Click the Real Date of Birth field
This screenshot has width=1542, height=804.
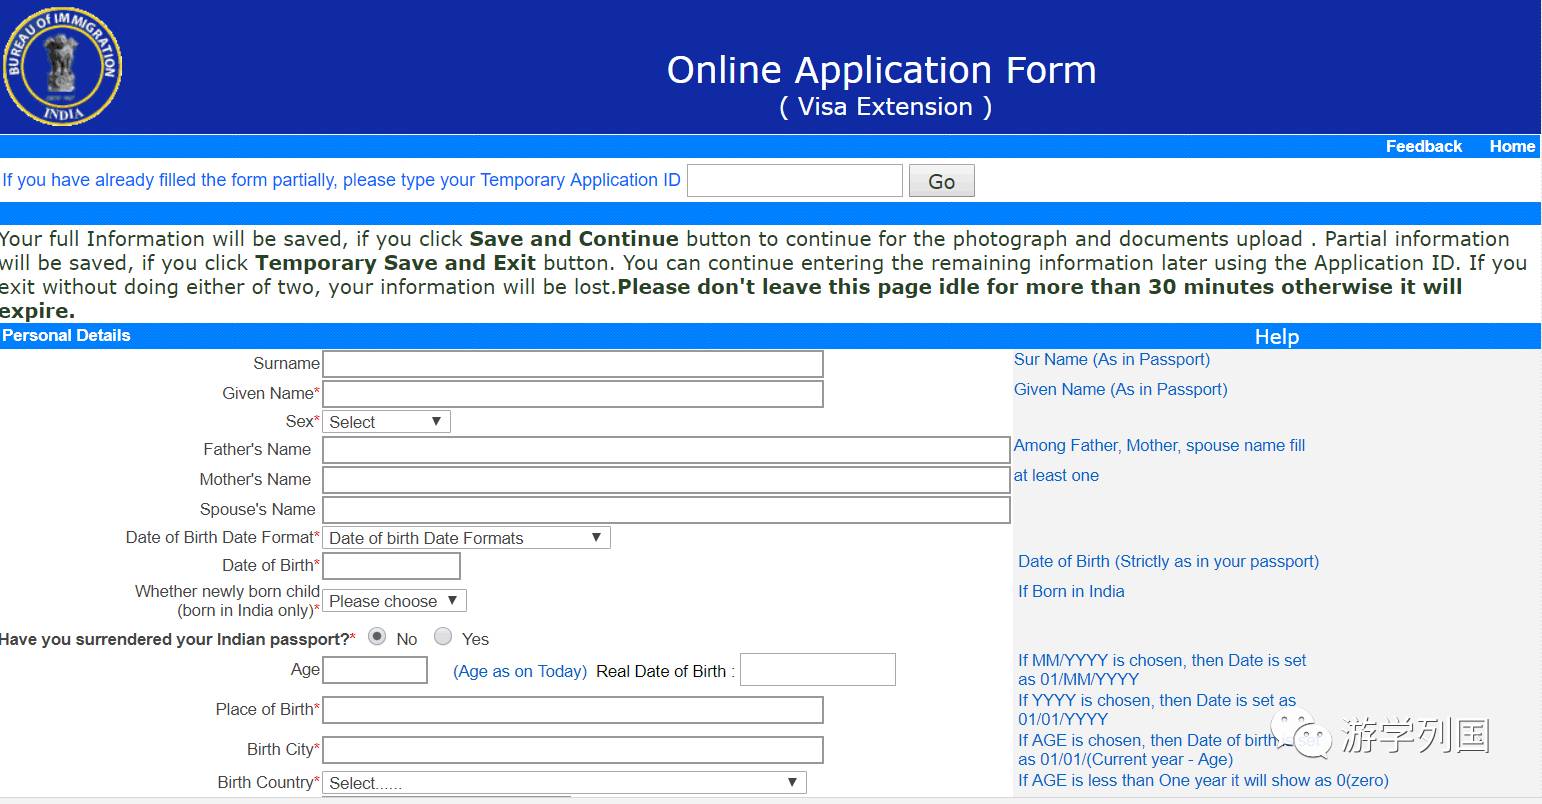tap(818, 670)
